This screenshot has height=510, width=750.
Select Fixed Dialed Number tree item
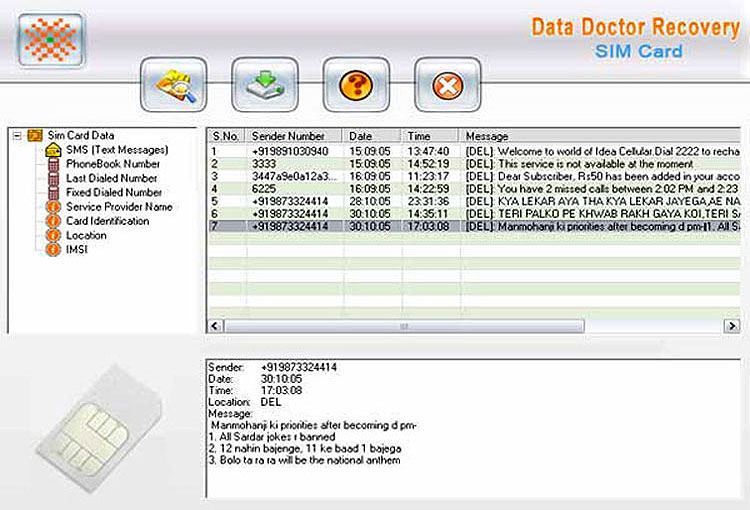(x=114, y=192)
